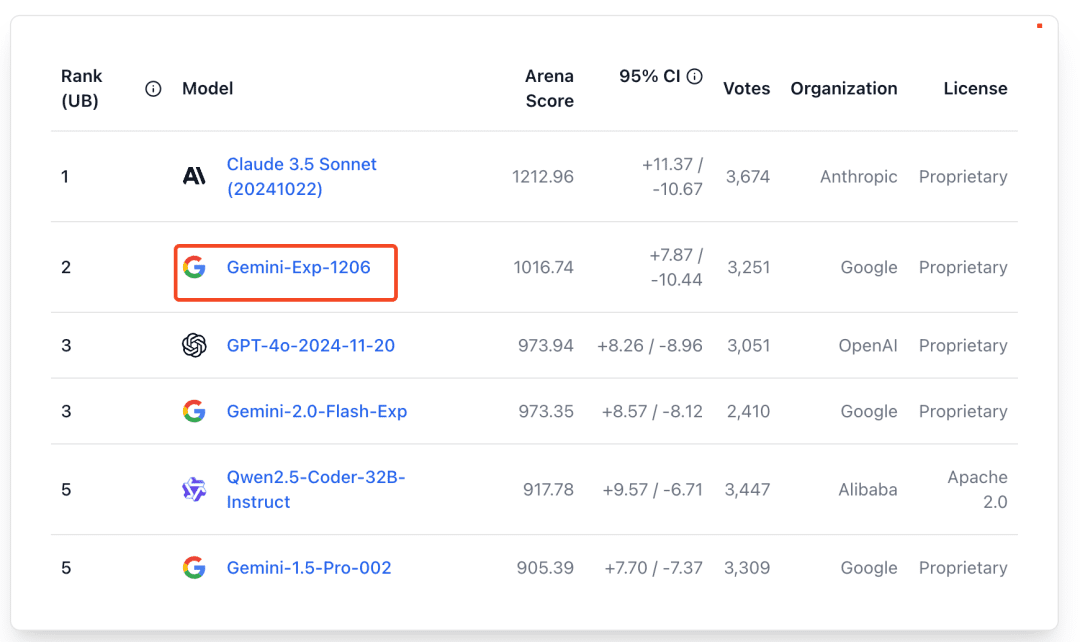Click the Rank (UB) column header
This screenshot has width=1080, height=642.
81,88
